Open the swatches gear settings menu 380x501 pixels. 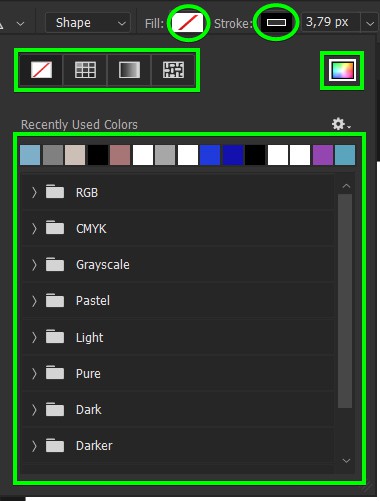[341, 124]
